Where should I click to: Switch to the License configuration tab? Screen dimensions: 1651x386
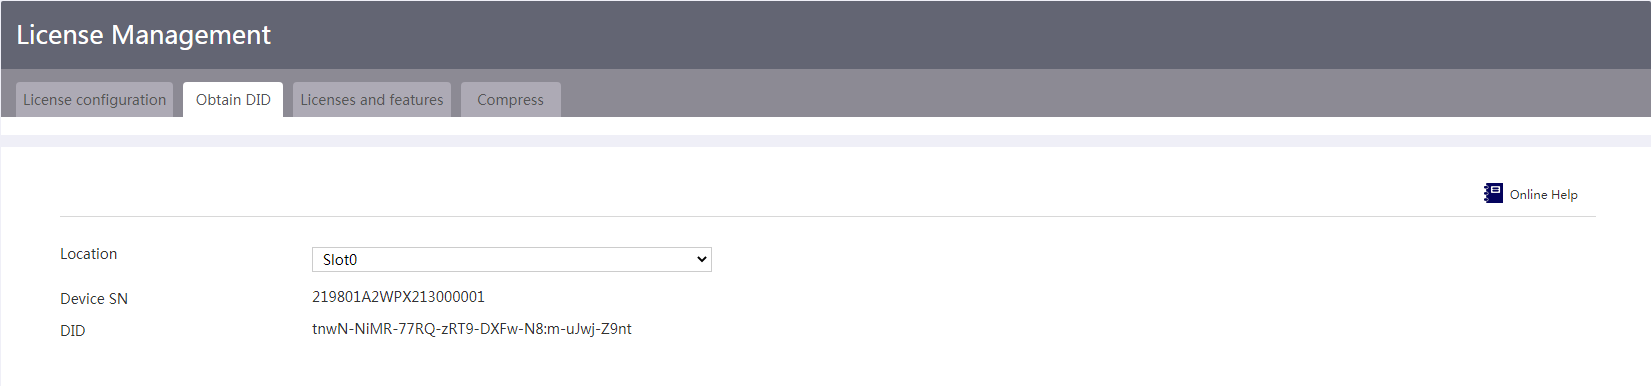pos(95,100)
